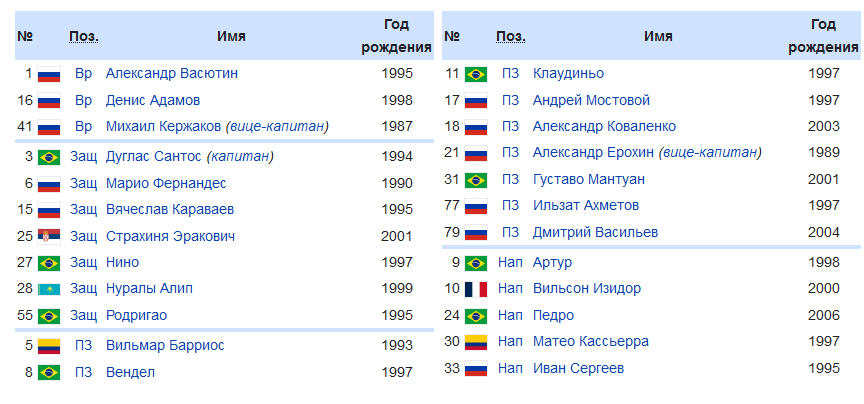This screenshot has height=404, width=864.
Task: Open the Поз. header link in right table
Action: pyautogui.click(x=511, y=36)
